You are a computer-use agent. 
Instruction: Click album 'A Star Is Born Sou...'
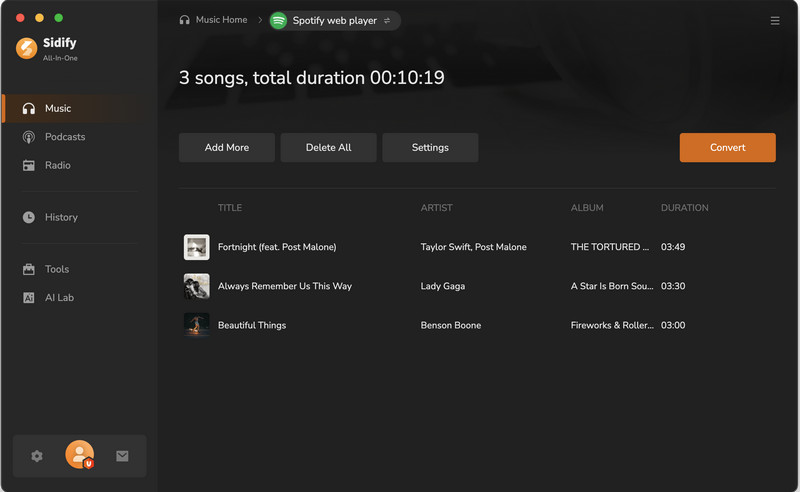(612, 286)
